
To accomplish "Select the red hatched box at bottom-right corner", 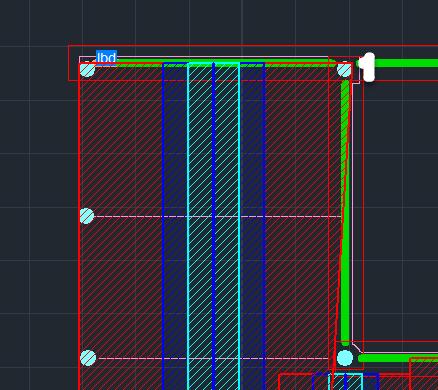I will click(x=423, y=374).
